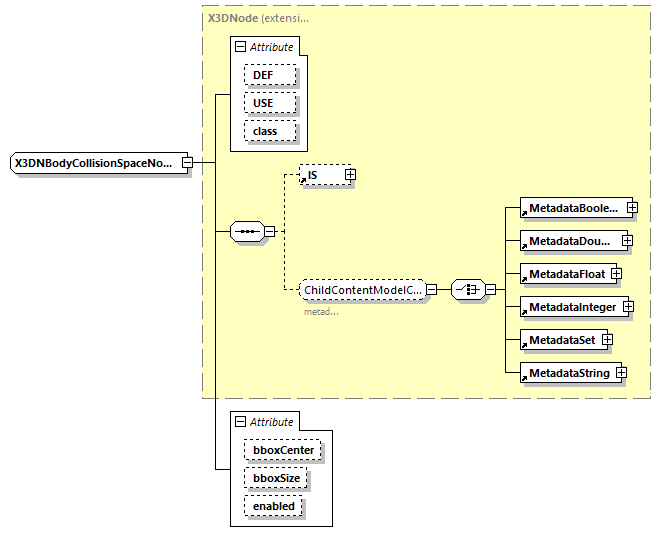Collapse the upper Attribute group box
The image size is (661, 544).
pos(240,47)
